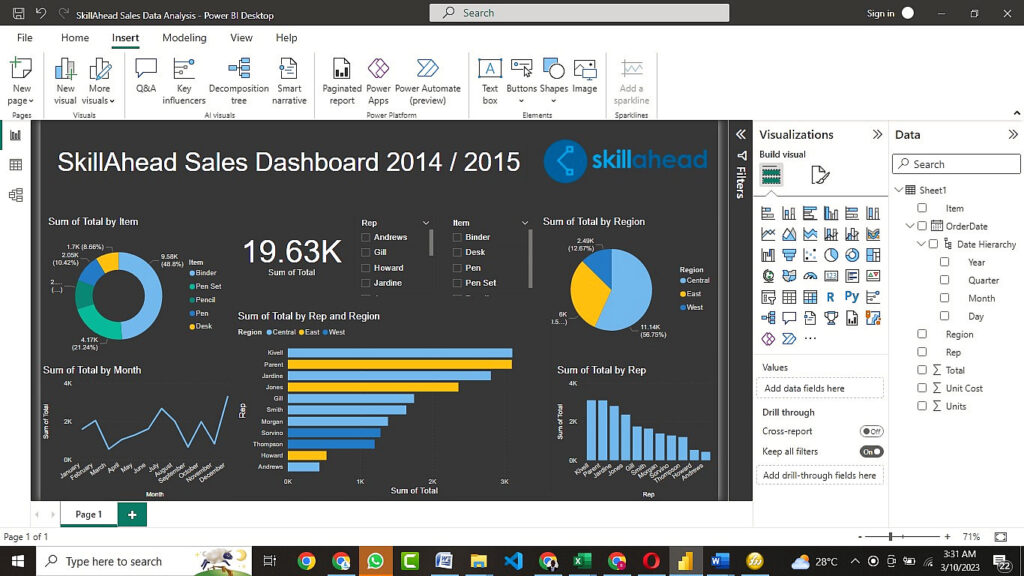Toggle the Cross-report switch
Viewport: 1024px width, 576px height.
tap(871, 431)
